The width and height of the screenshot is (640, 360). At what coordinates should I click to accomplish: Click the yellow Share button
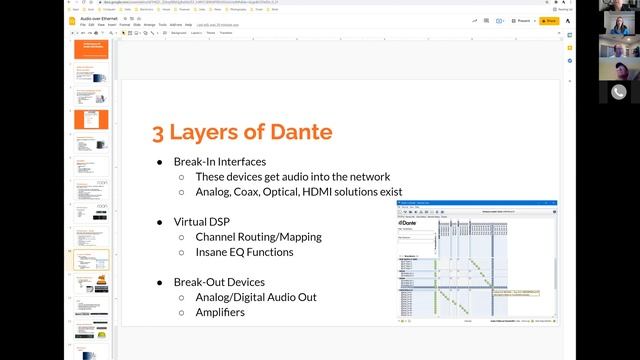549,21
